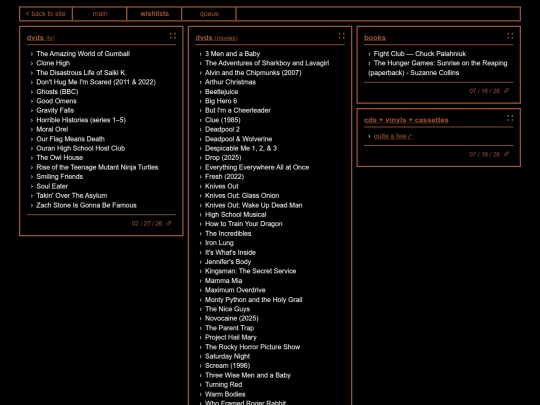This screenshot has height=405, width=540.
Task: Click 'Our Flag Means Death'
Action: pos(71,139)
